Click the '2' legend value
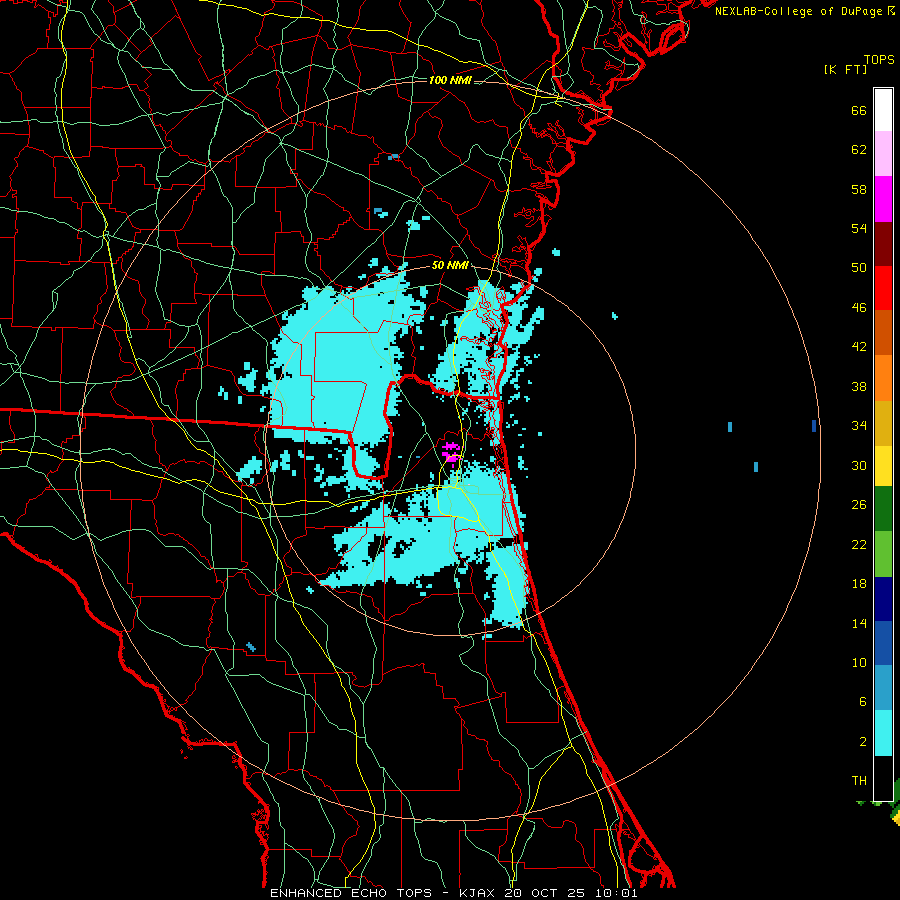The image size is (900, 900). [x=863, y=742]
